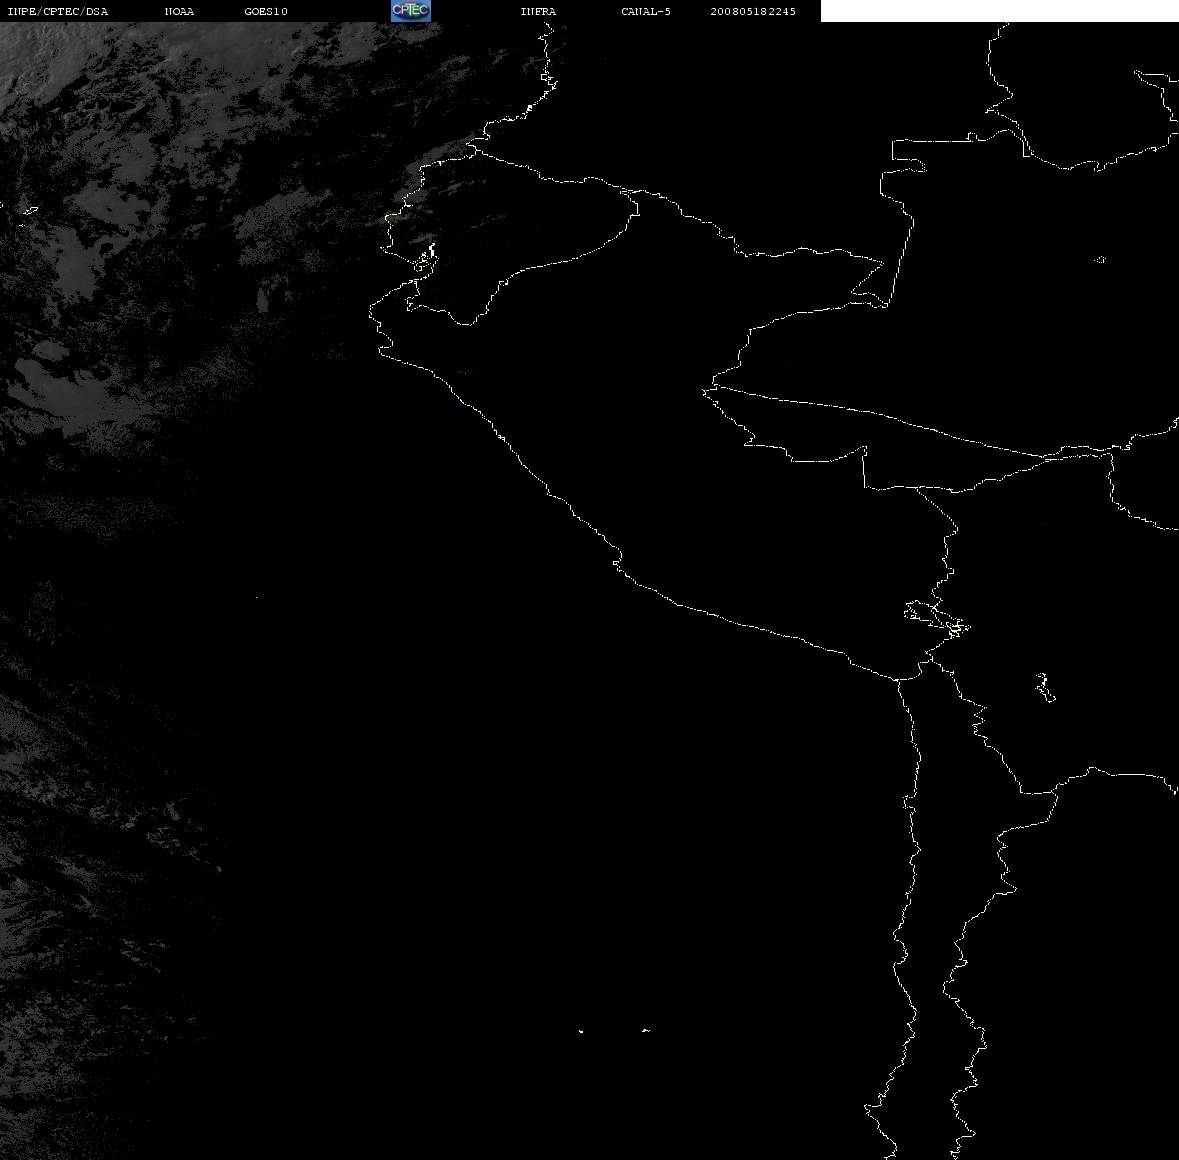Click the INPE/CPTEC/DSA header label
The height and width of the screenshot is (1160, 1179).
pos(57,11)
